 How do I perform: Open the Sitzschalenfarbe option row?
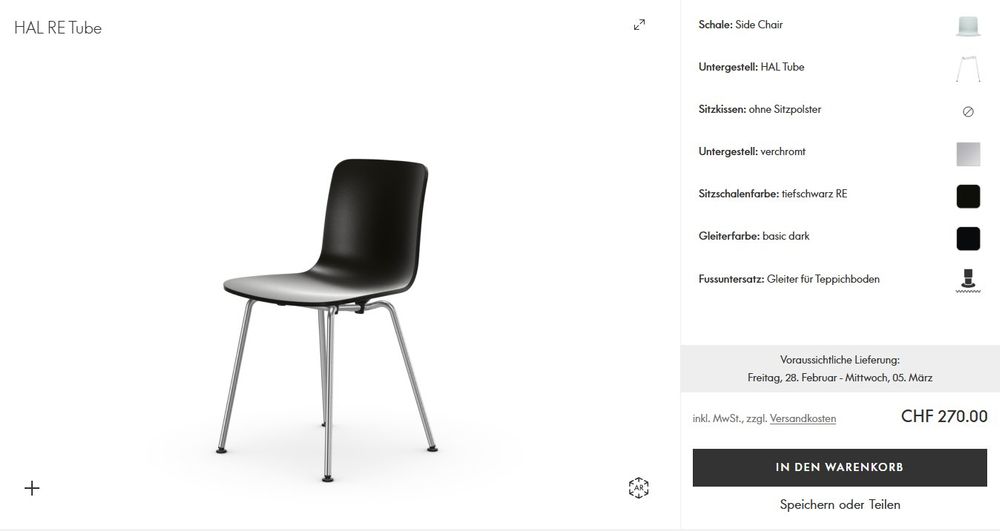tap(839, 194)
